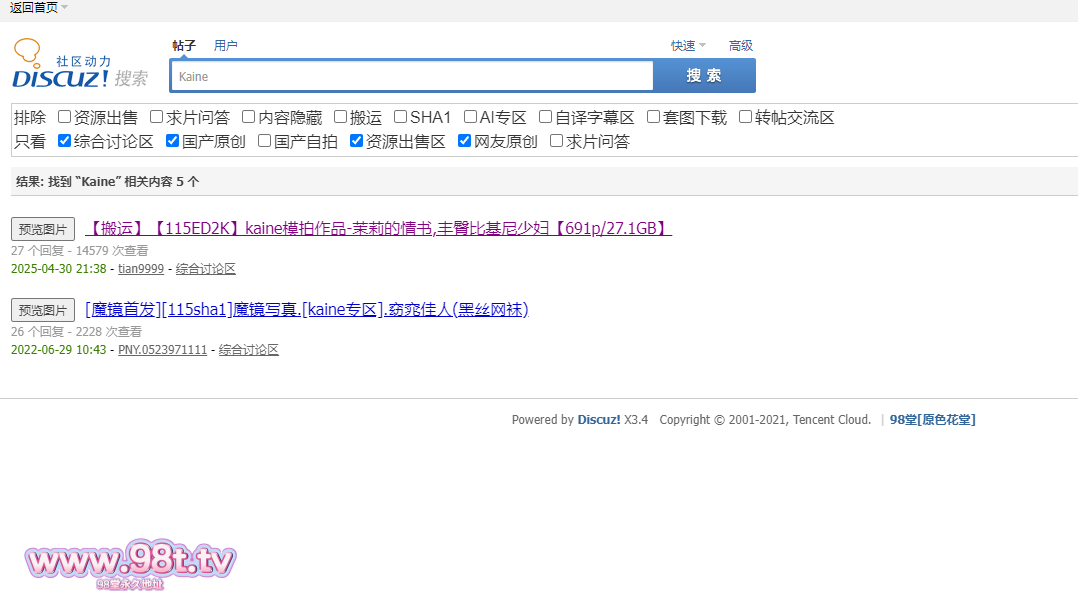Switch to the 用户 search tab

coord(226,46)
